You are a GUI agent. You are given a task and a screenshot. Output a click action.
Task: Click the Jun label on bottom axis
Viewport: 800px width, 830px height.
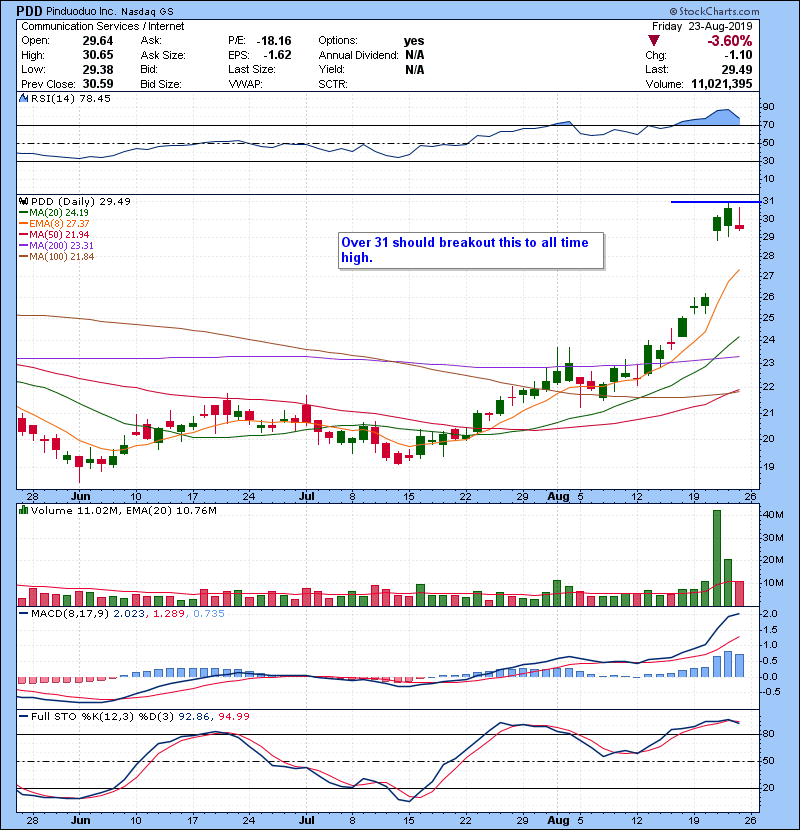(80, 820)
